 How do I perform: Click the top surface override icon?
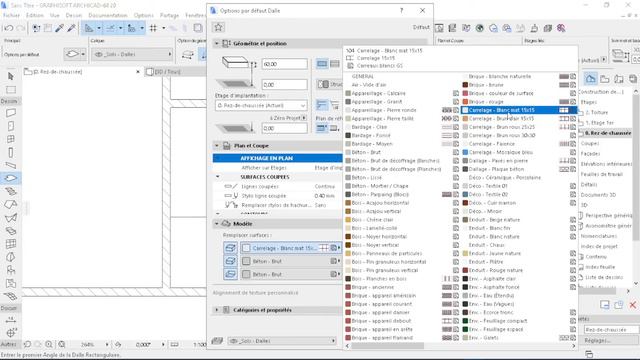coord(230,248)
